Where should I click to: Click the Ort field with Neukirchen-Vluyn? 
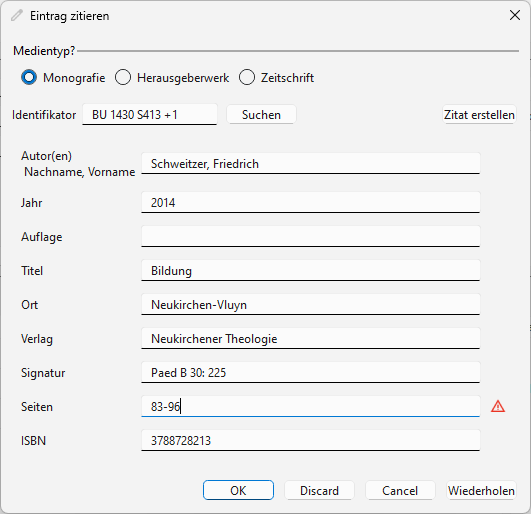tap(311, 304)
